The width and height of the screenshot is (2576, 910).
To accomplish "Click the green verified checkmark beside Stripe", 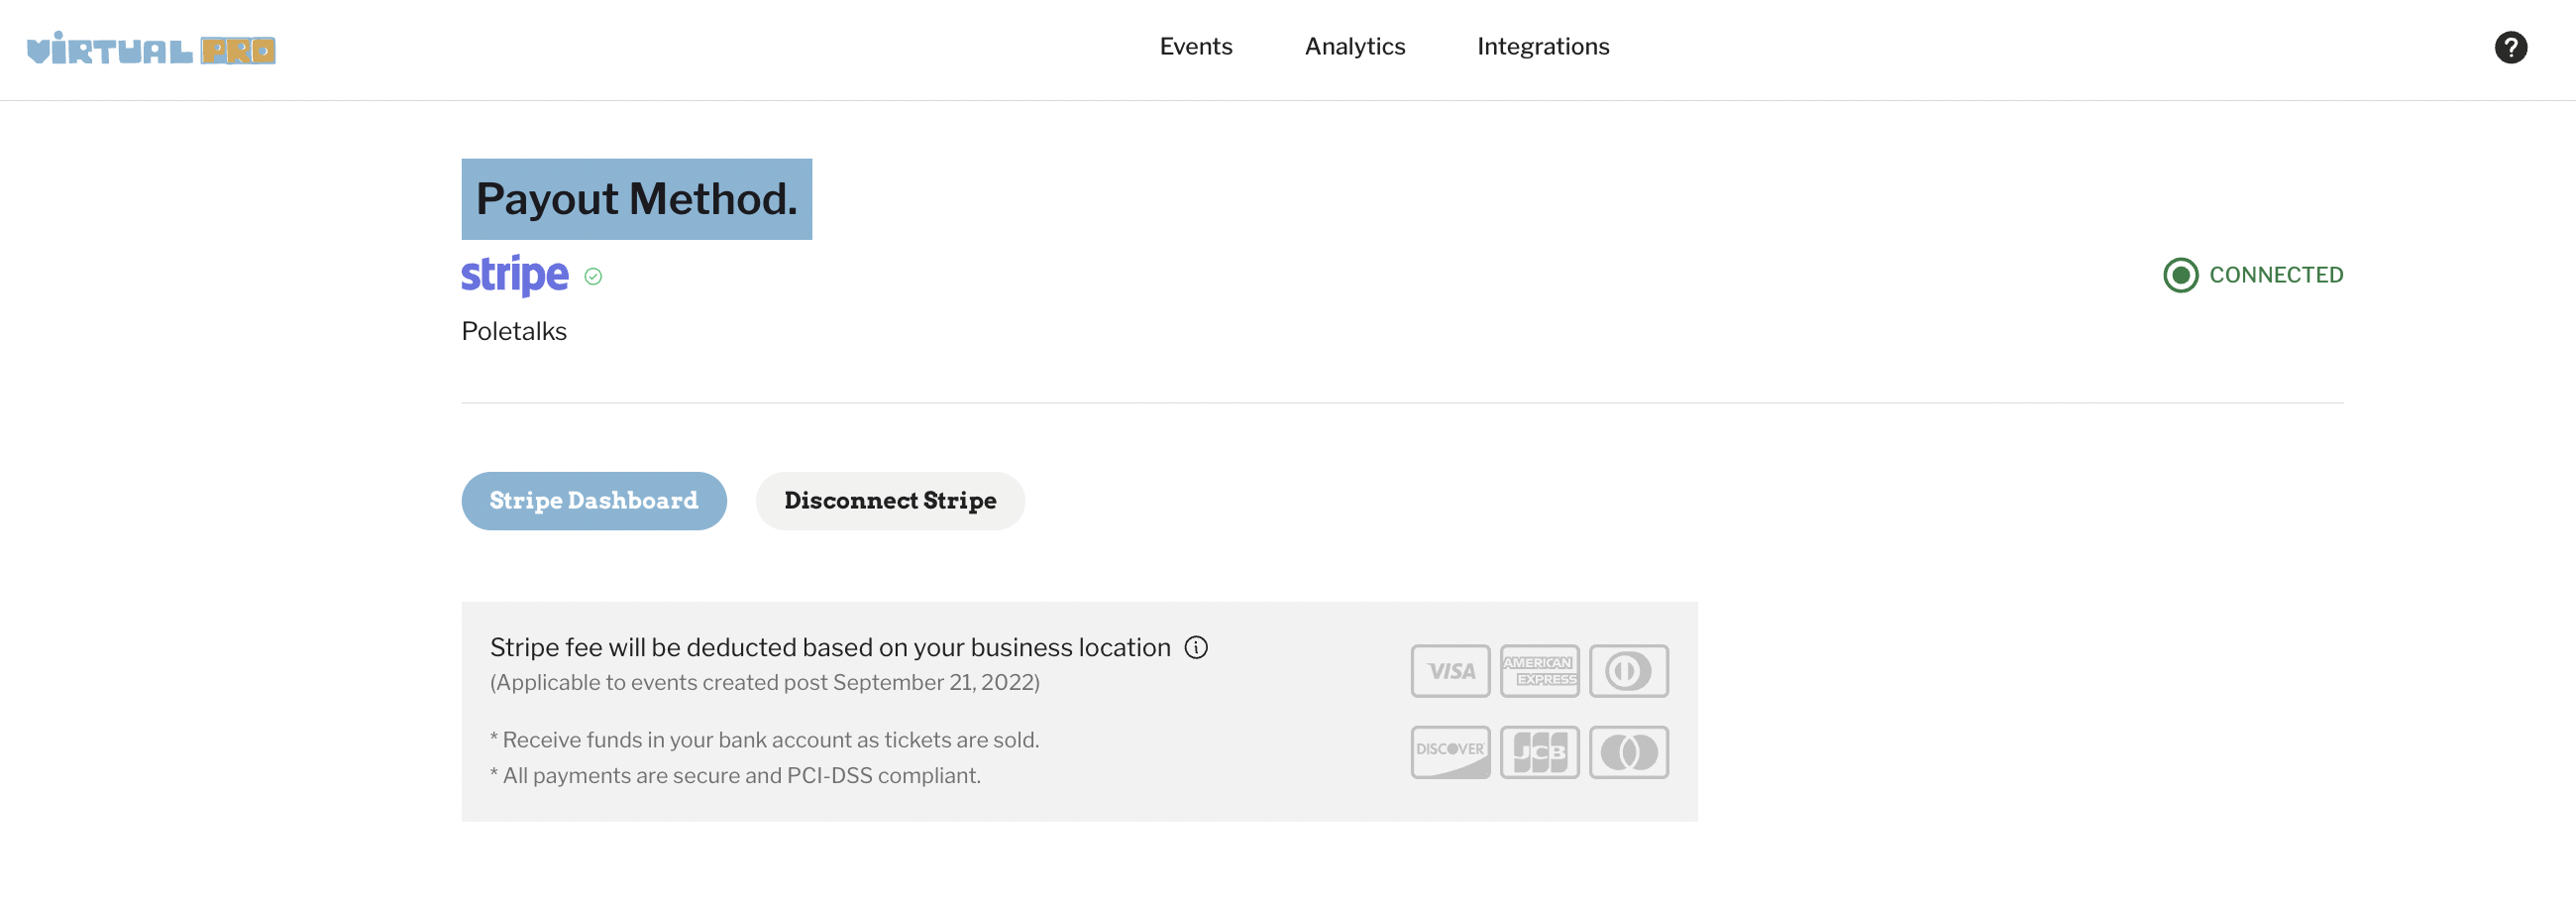I will click(593, 277).
